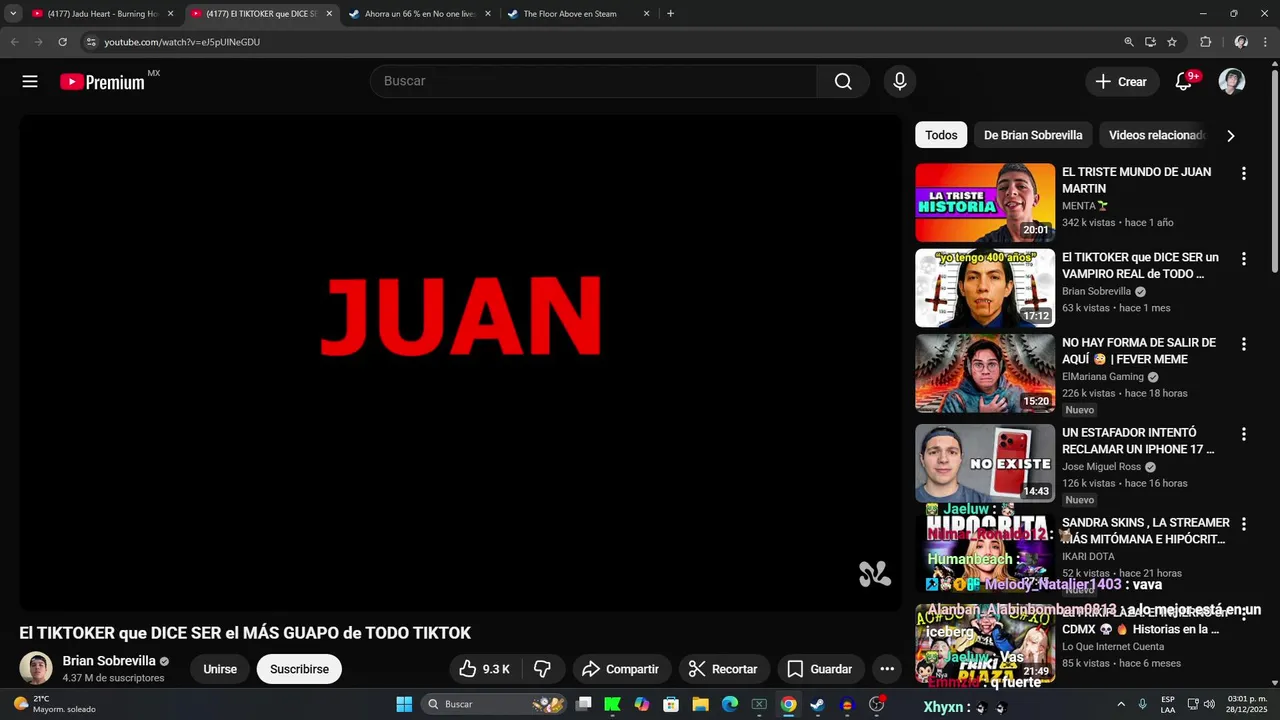Screen dimensions: 1280x720
Task: Open Steam from the taskbar
Action: pyautogui.click(x=817, y=704)
